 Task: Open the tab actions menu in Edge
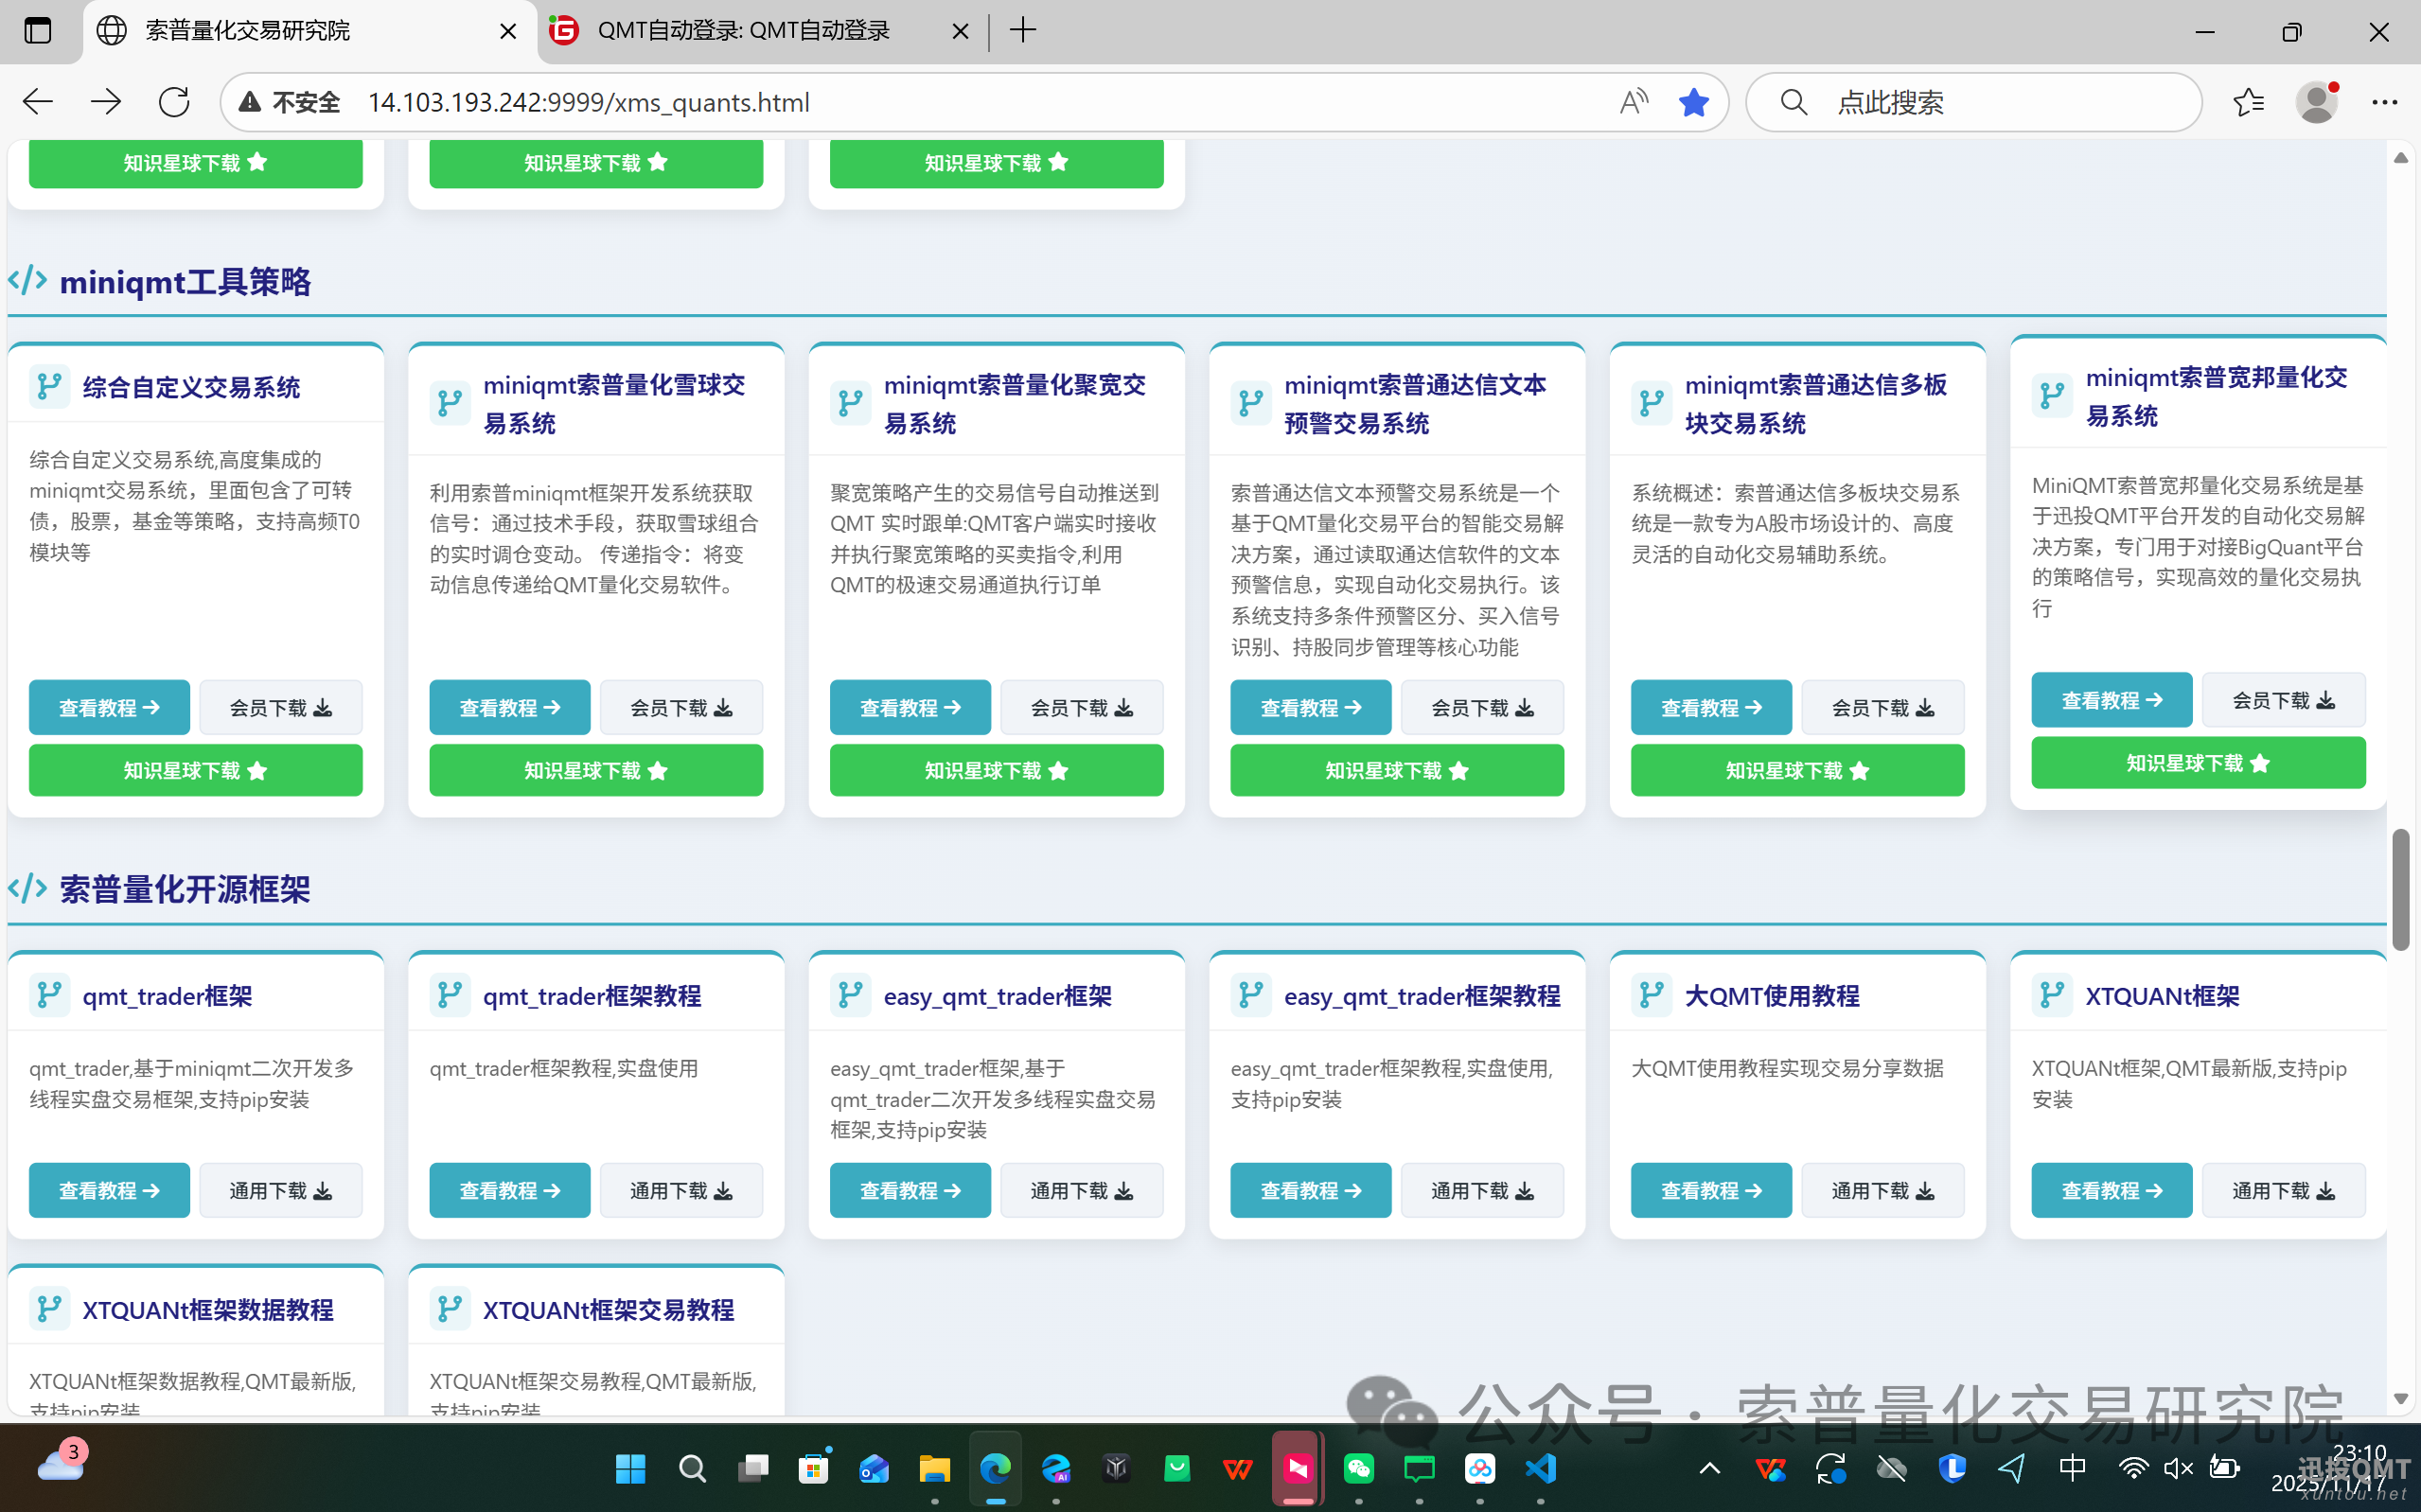tap(38, 30)
